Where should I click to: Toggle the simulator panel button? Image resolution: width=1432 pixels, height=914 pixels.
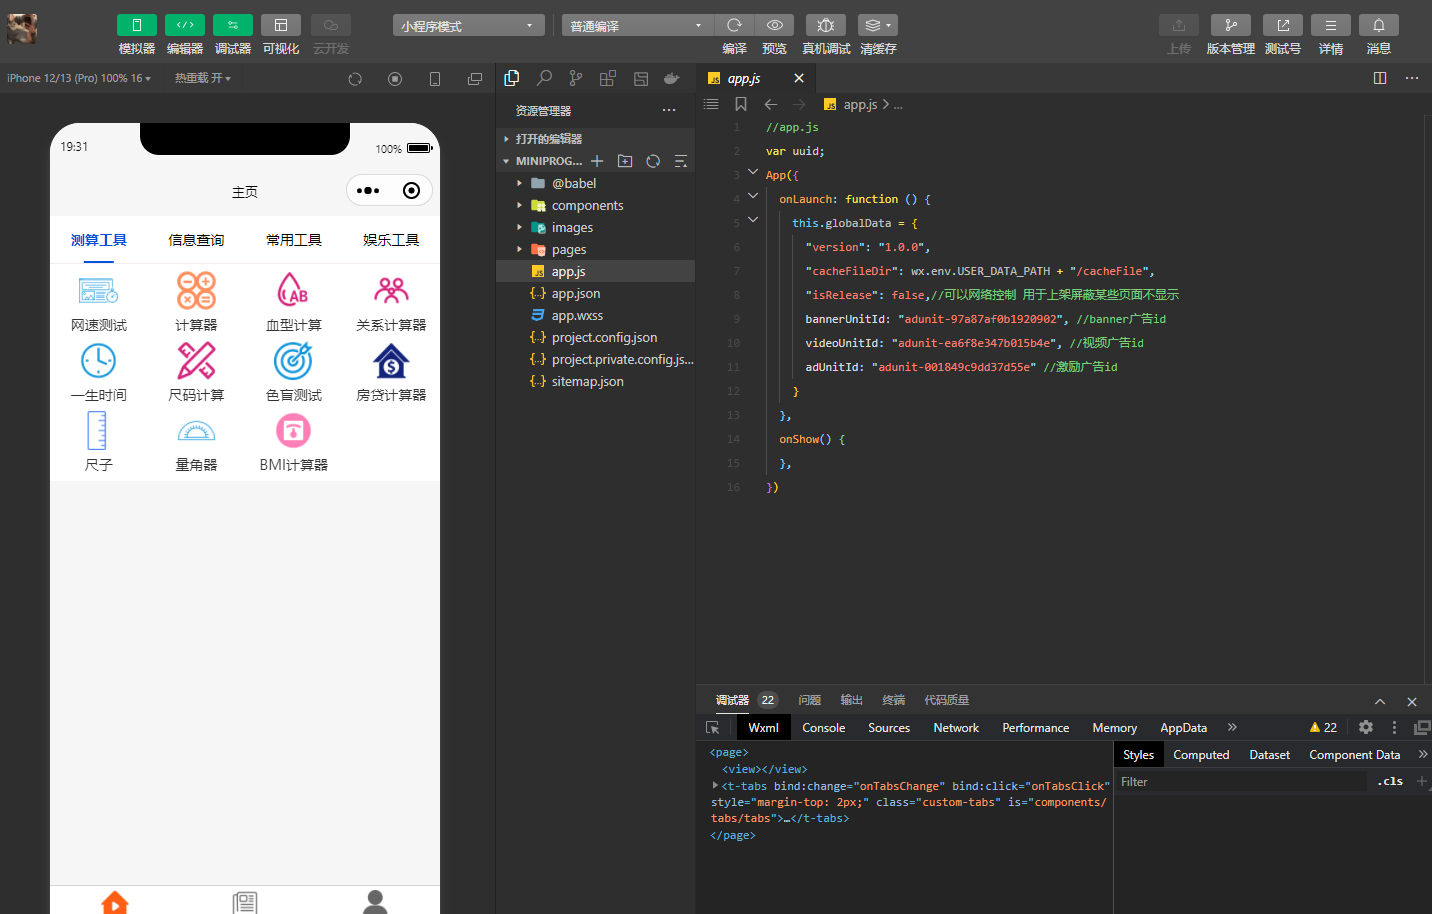click(137, 25)
